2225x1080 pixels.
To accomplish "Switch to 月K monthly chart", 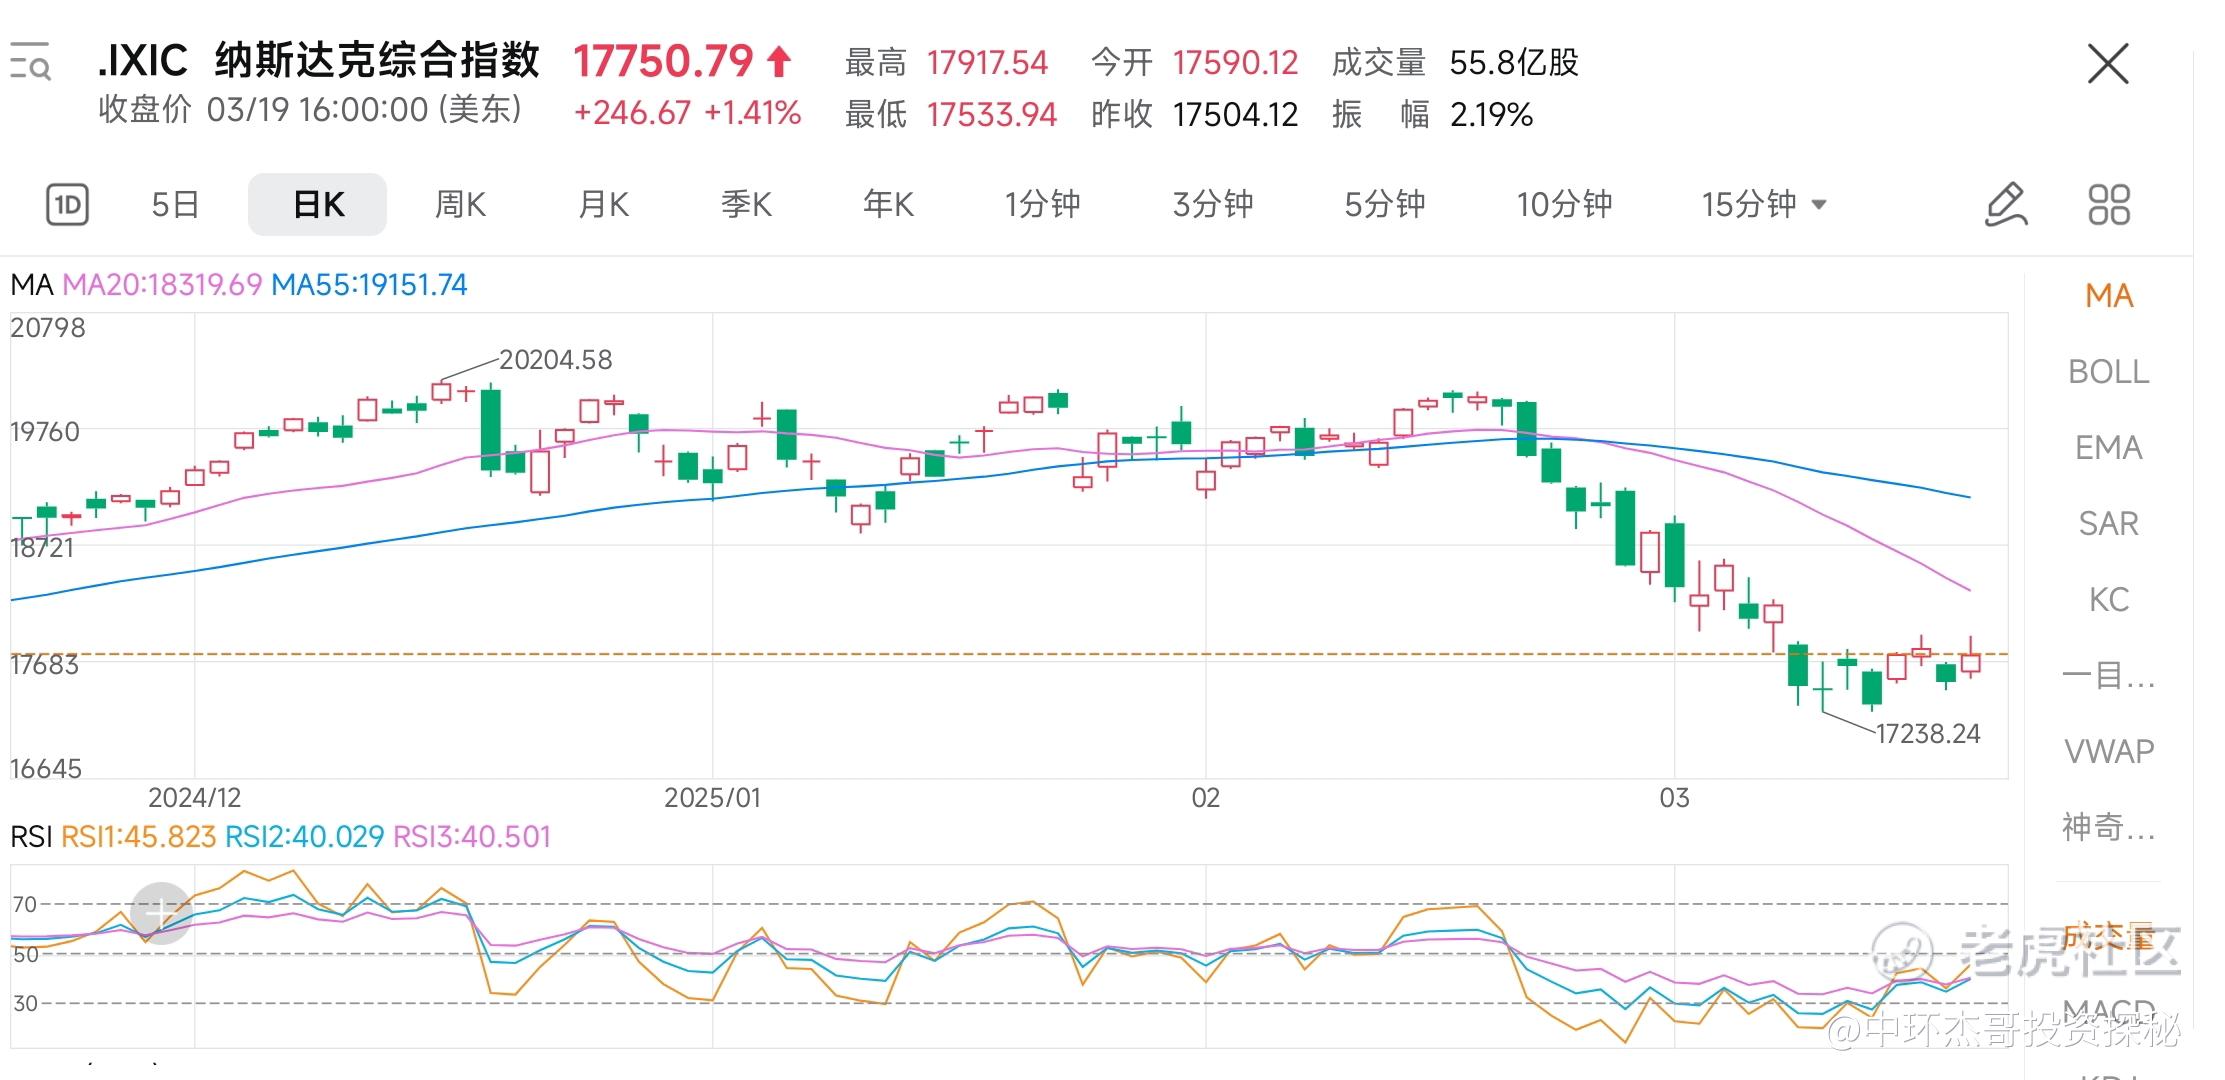I will pyautogui.click(x=603, y=205).
